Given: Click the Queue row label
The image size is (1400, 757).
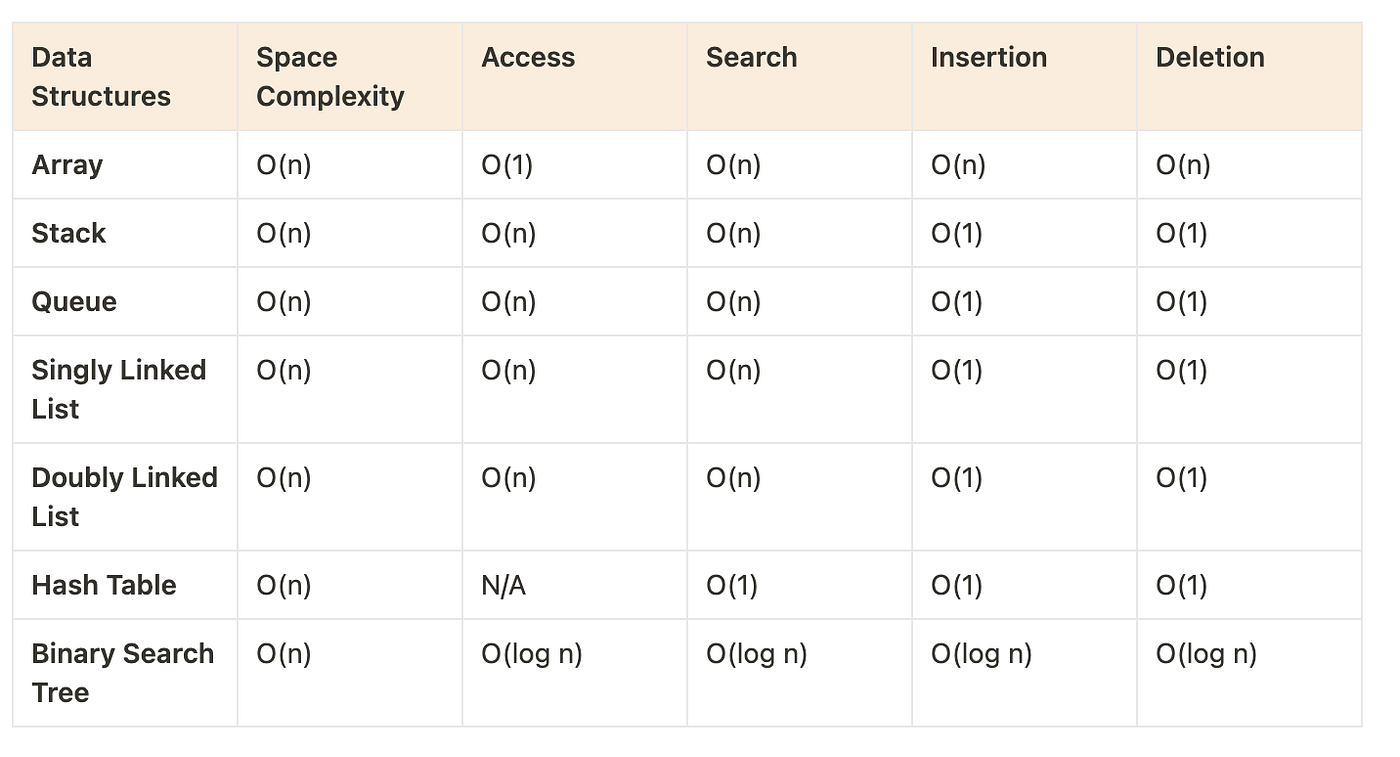Looking at the screenshot, I should (x=74, y=302).
